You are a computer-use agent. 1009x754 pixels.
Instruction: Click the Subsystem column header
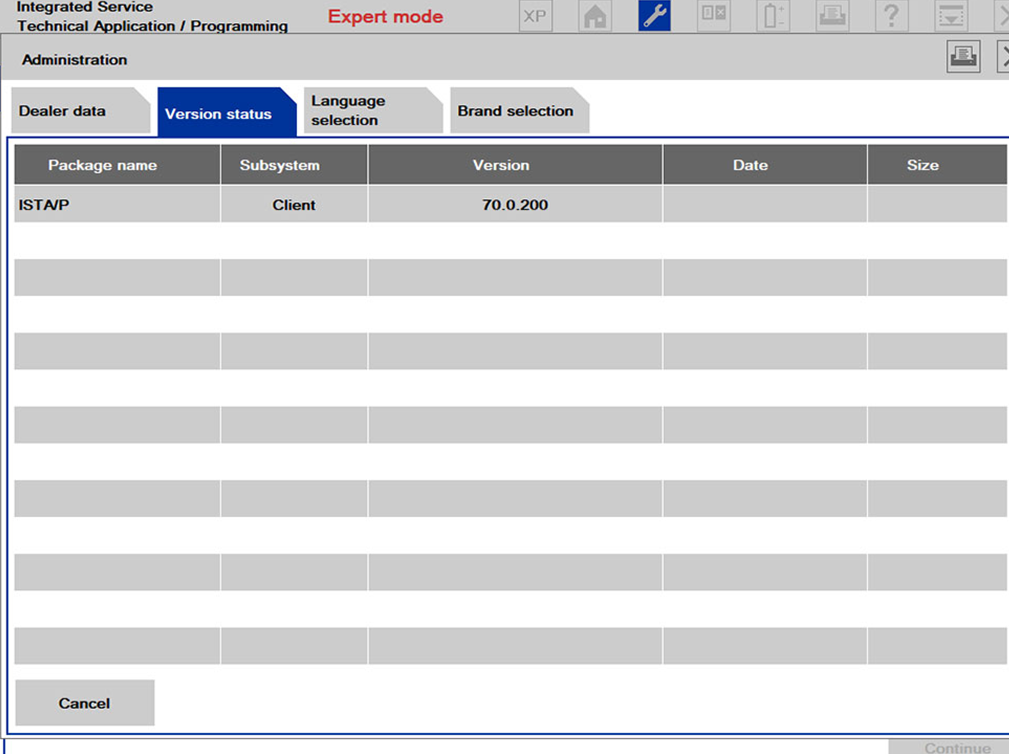click(294, 165)
